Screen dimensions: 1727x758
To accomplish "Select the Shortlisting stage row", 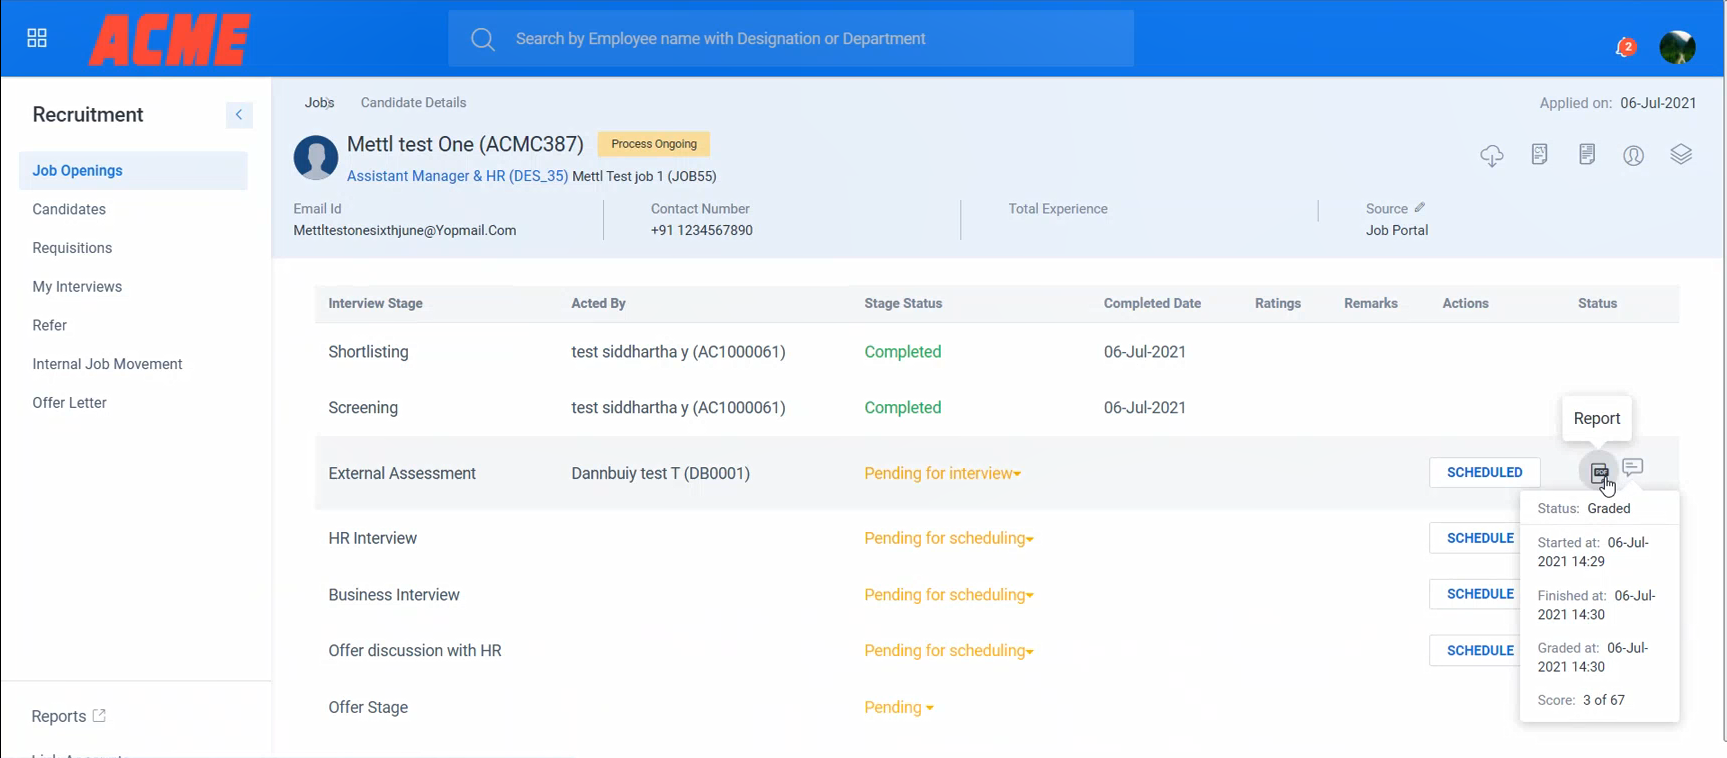I will tap(997, 352).
